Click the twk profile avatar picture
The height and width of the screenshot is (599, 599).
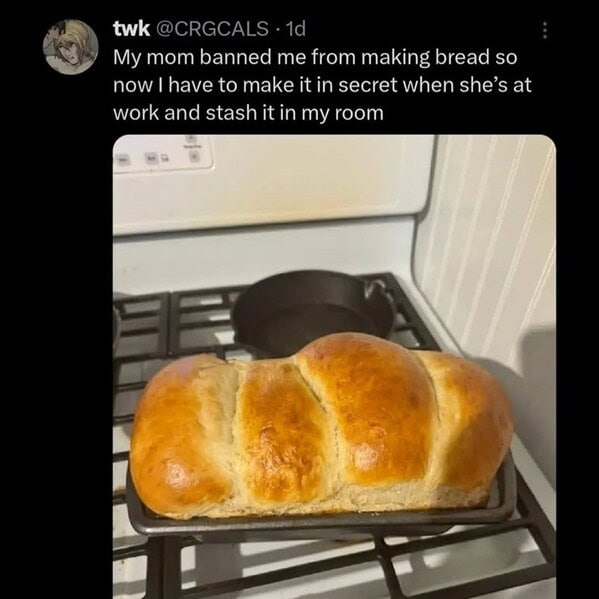(x=70, y=47)
